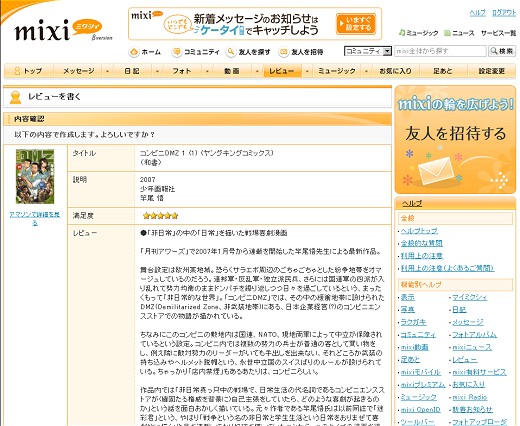Click the レビューを書く person icon
520x426 pixels.
(x=15, y=97)
